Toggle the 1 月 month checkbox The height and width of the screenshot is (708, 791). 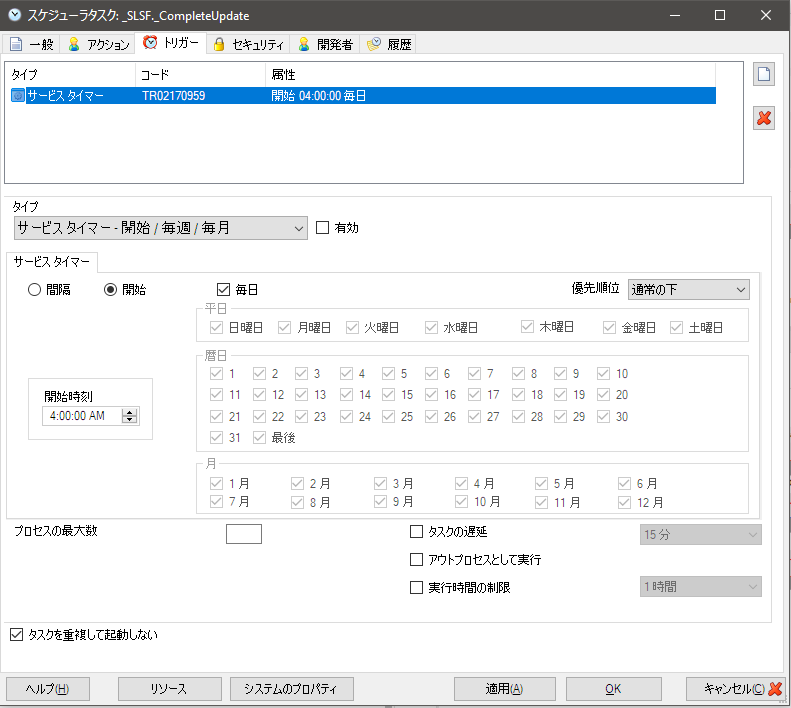[216, 483]
